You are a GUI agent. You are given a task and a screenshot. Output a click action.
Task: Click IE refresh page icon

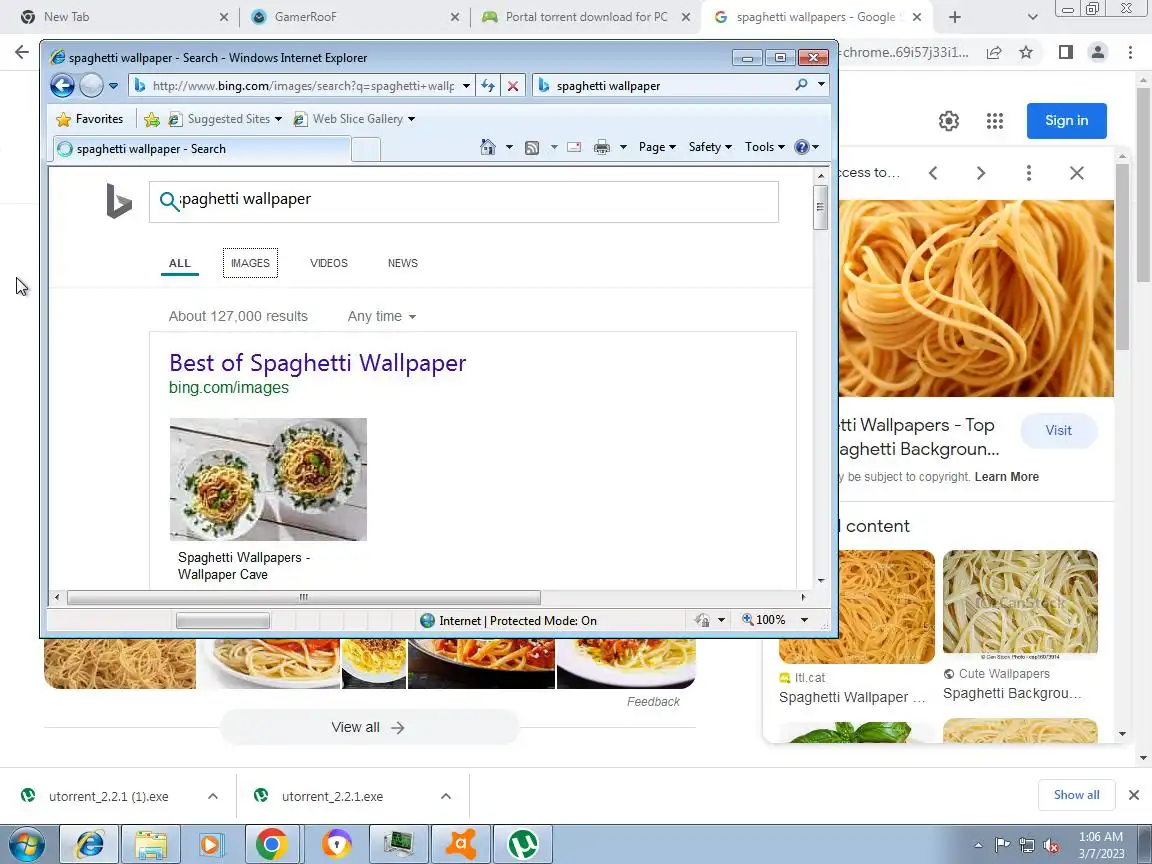pyautogui.click(x=488, y=86)
